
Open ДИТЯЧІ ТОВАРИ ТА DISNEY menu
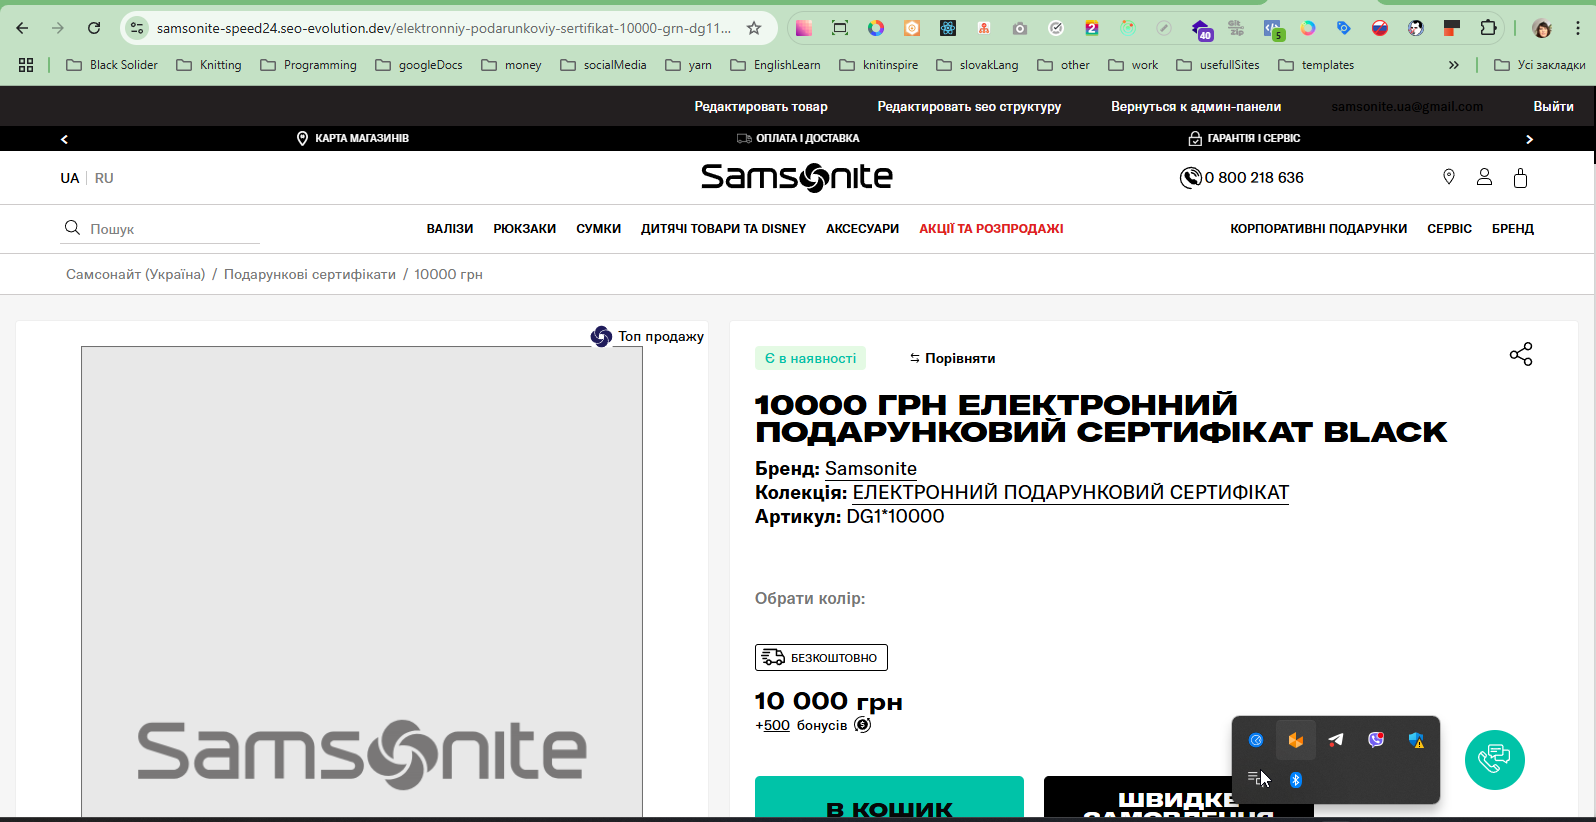point(723,229)
